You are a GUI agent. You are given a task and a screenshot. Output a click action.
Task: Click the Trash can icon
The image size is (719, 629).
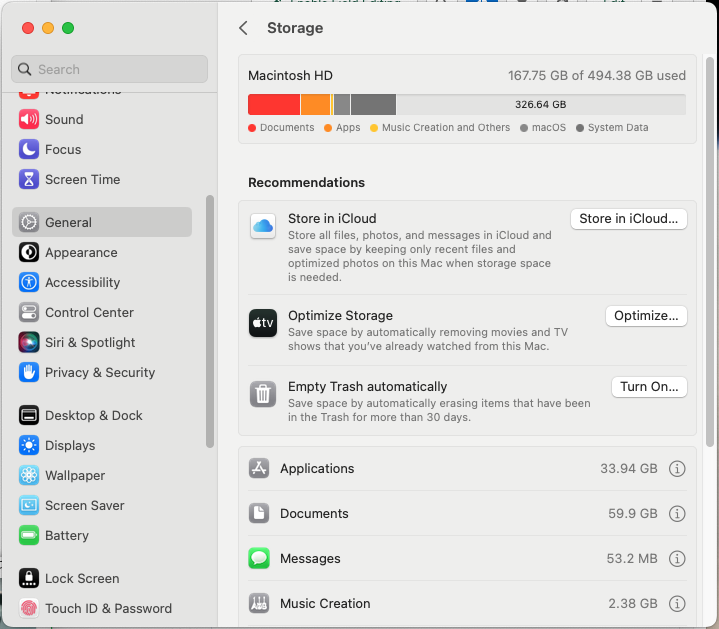coord(263,394)
